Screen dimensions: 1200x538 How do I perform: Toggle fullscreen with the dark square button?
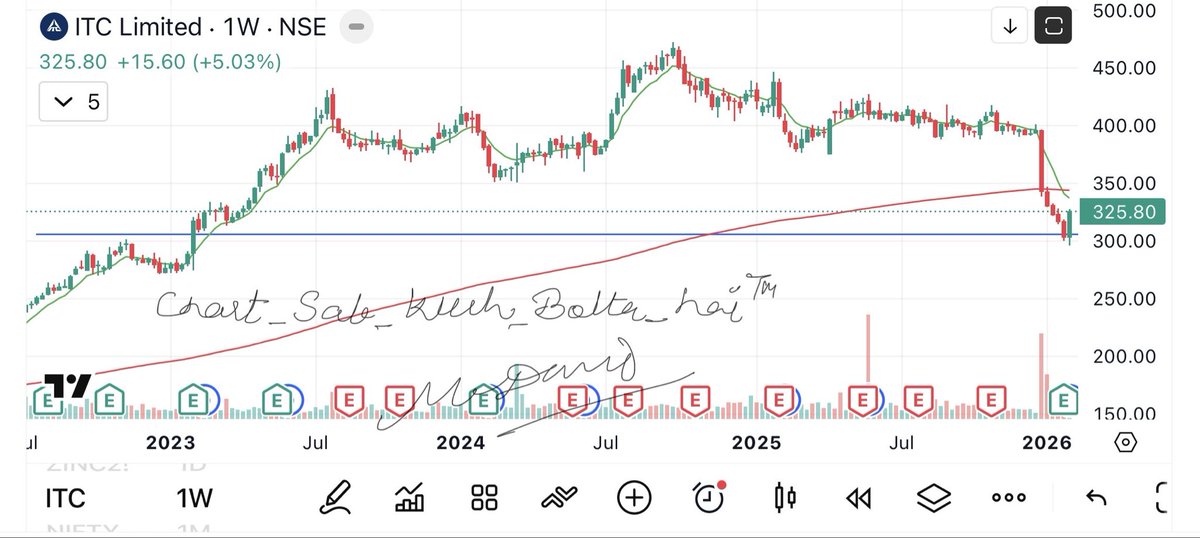pyautogui.click(x=1053, y=27)
